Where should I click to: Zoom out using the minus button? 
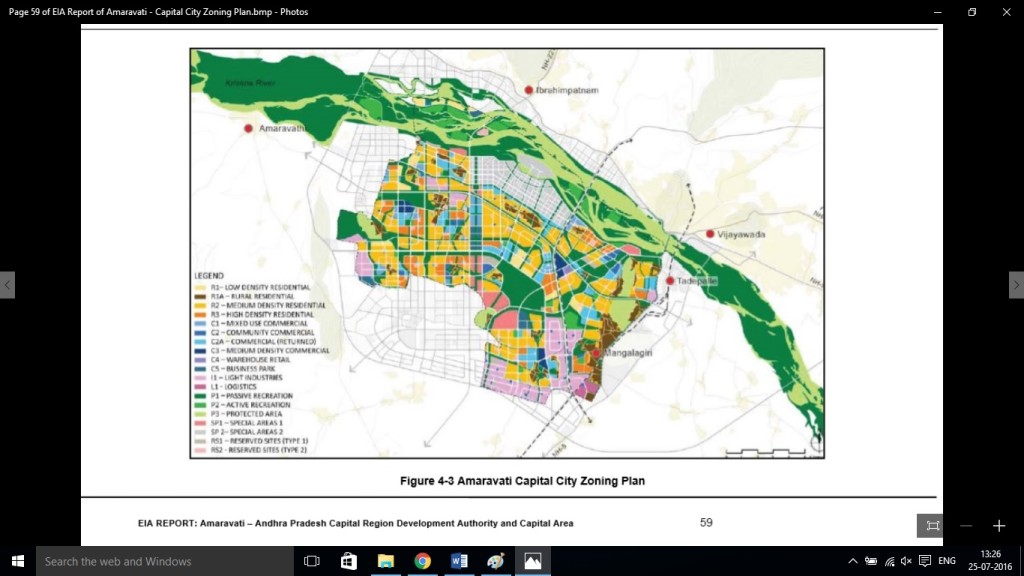[x=966, y=526]
